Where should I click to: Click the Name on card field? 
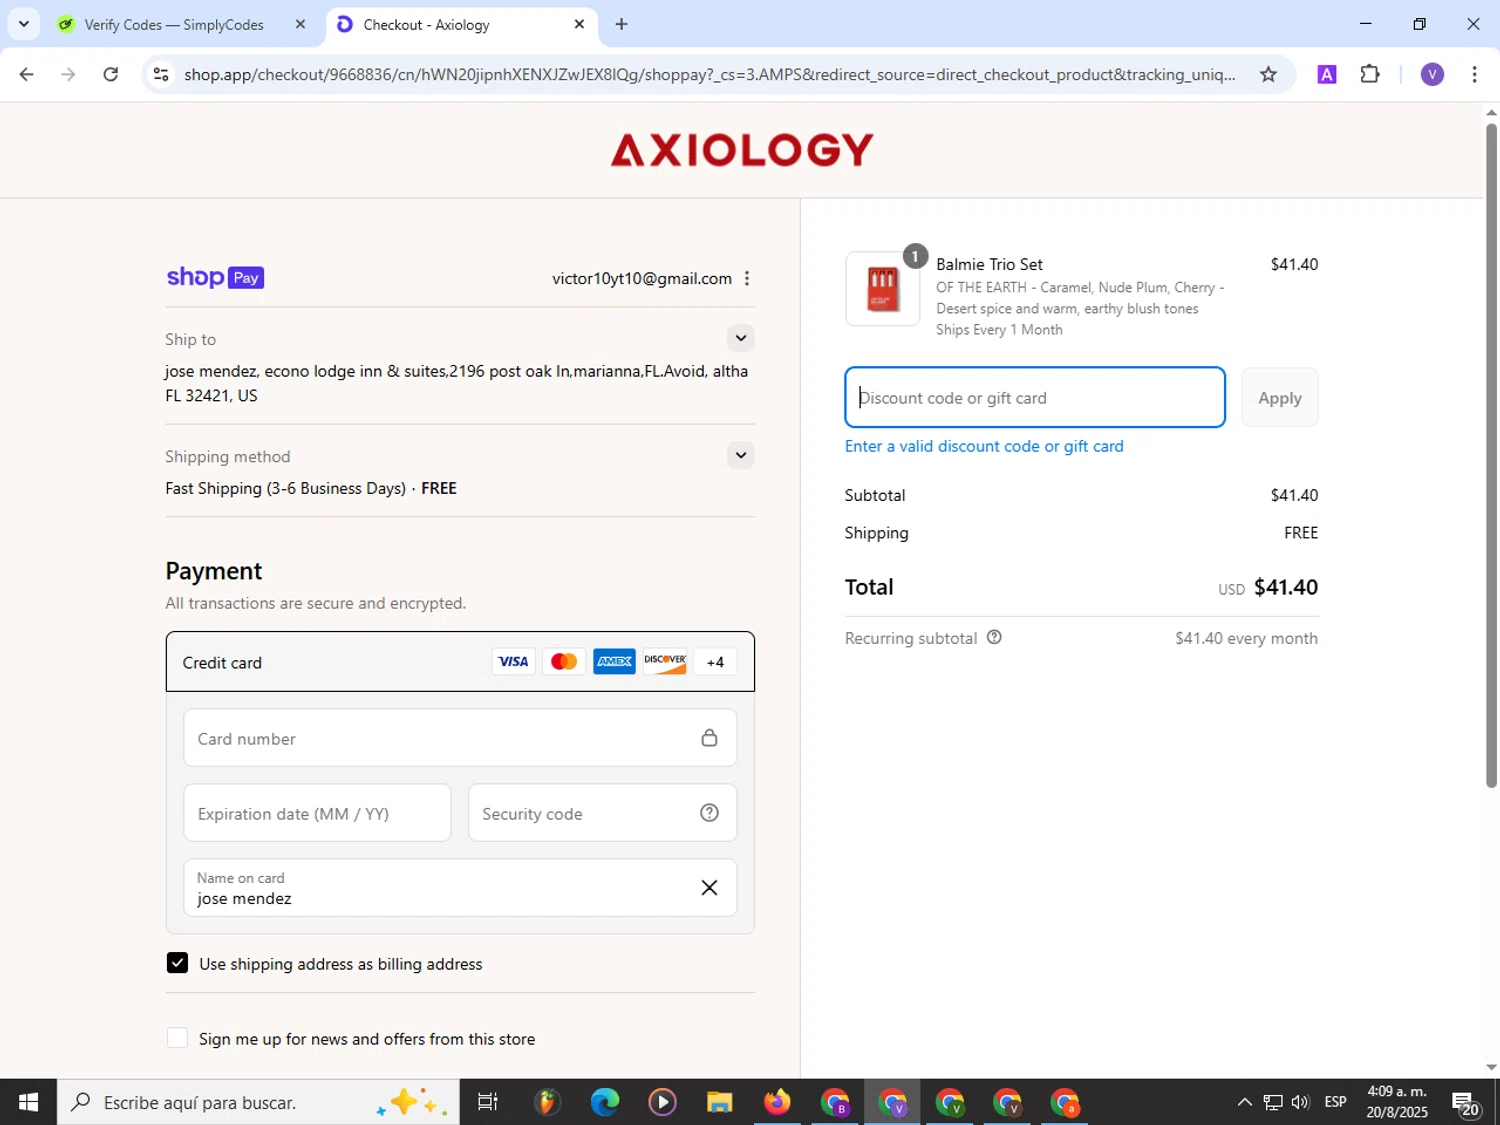point(460,888)
